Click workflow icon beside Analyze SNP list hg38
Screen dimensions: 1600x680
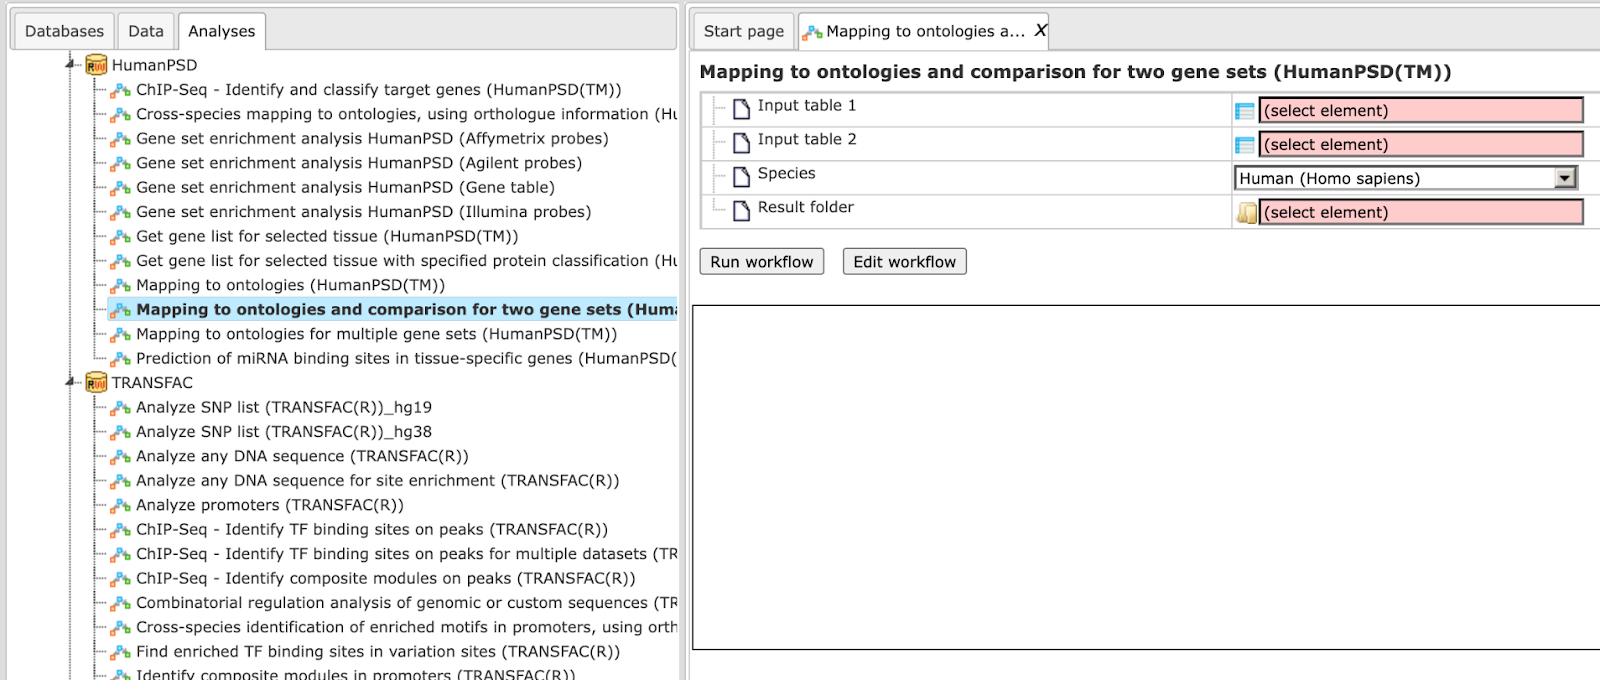(121, 432)
